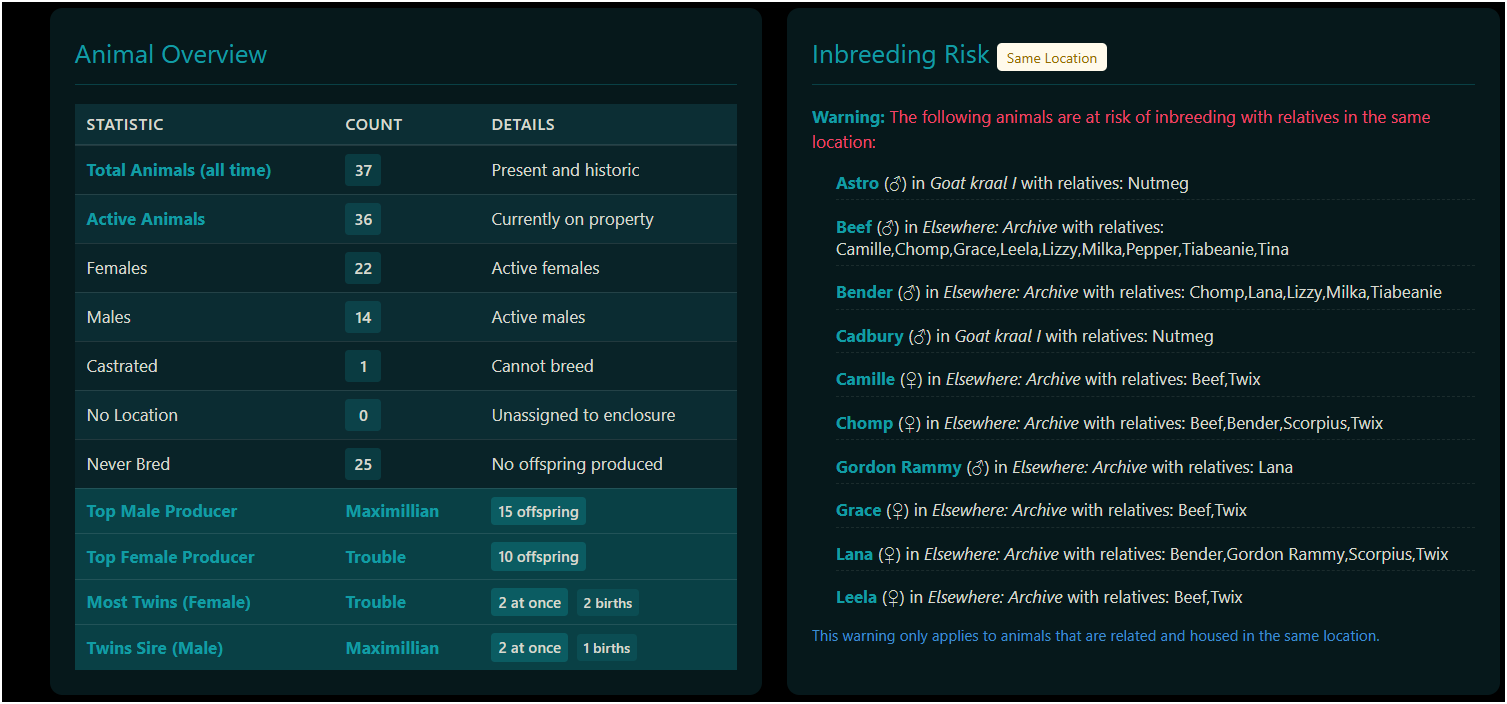Click the Total Animals (all time) statistic

tap(178, 171)
